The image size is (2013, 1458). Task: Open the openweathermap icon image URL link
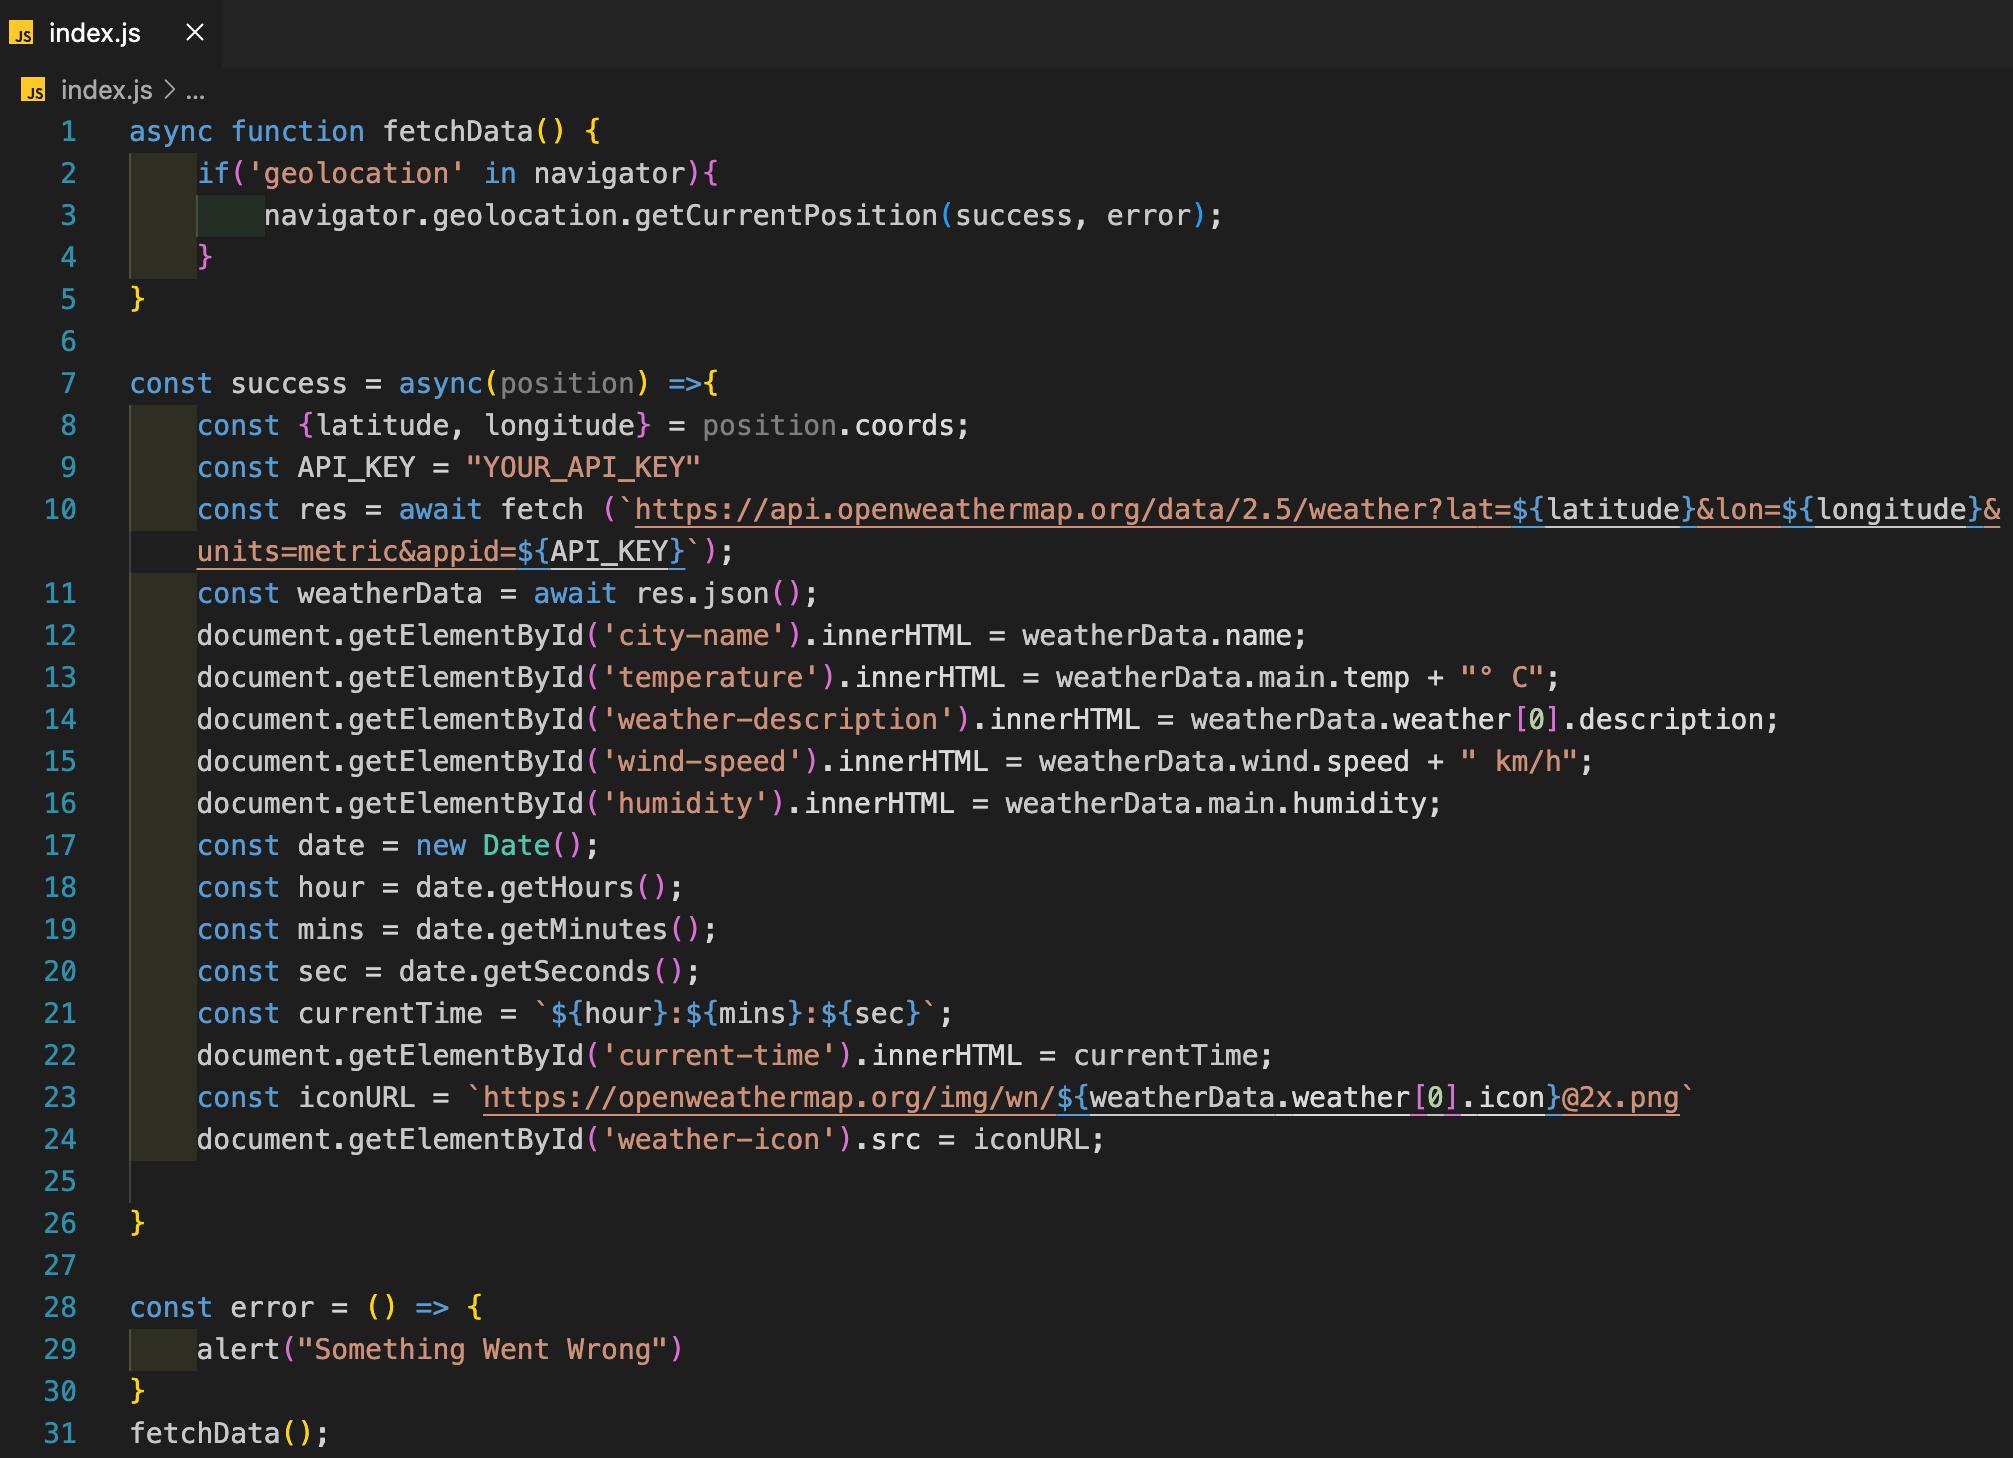1081,1098
